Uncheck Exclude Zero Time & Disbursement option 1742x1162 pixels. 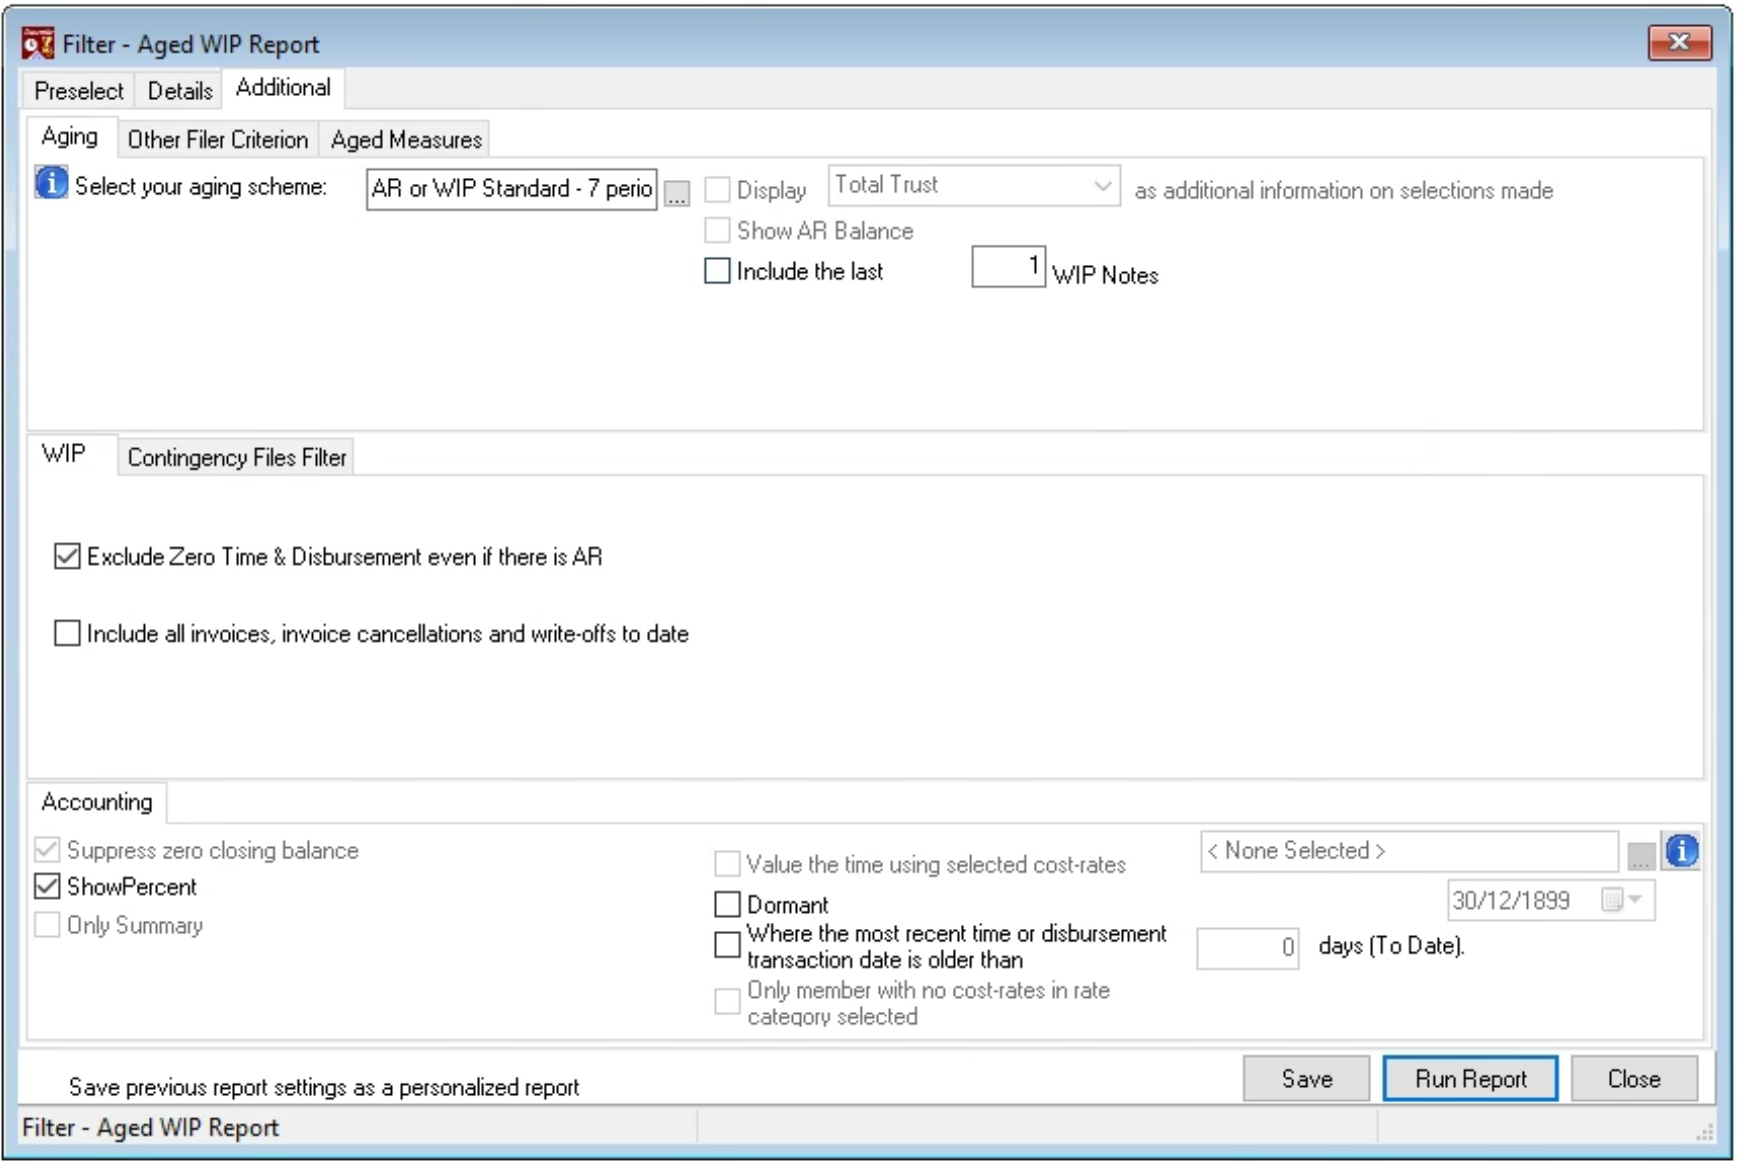click(x=67, y=556)
